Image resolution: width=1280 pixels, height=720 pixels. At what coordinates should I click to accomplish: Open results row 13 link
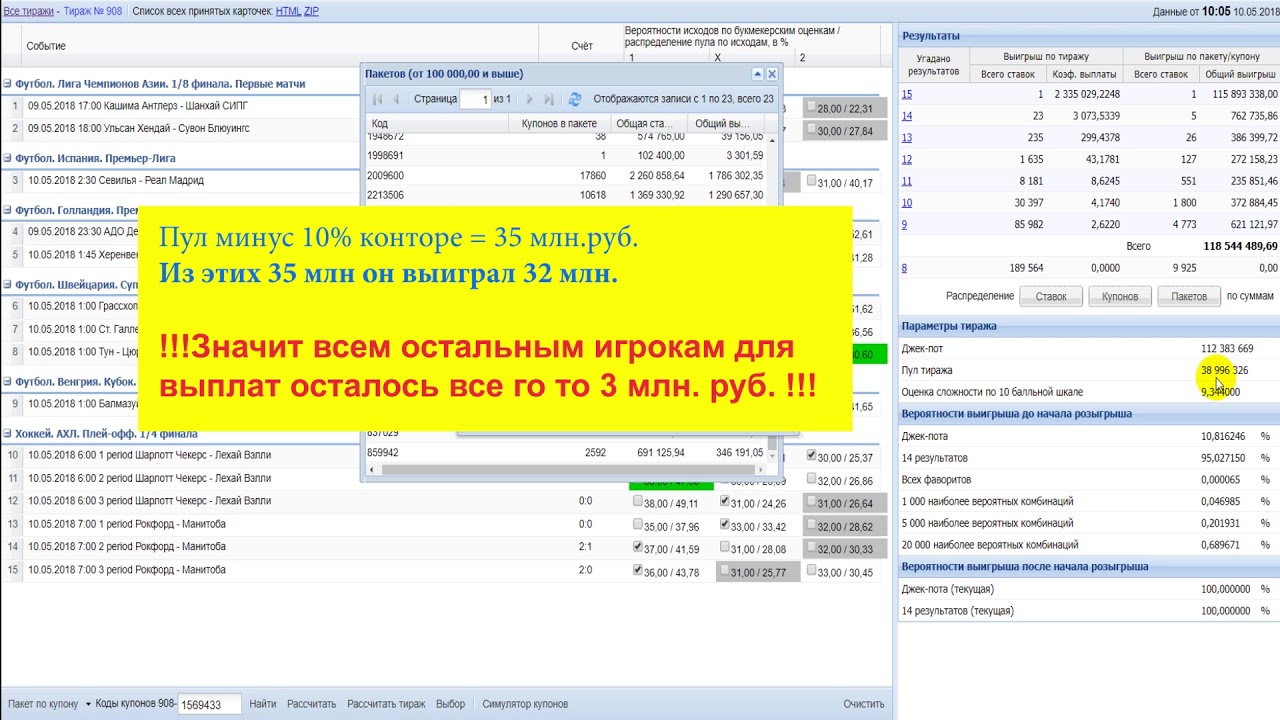pos(907,138)
